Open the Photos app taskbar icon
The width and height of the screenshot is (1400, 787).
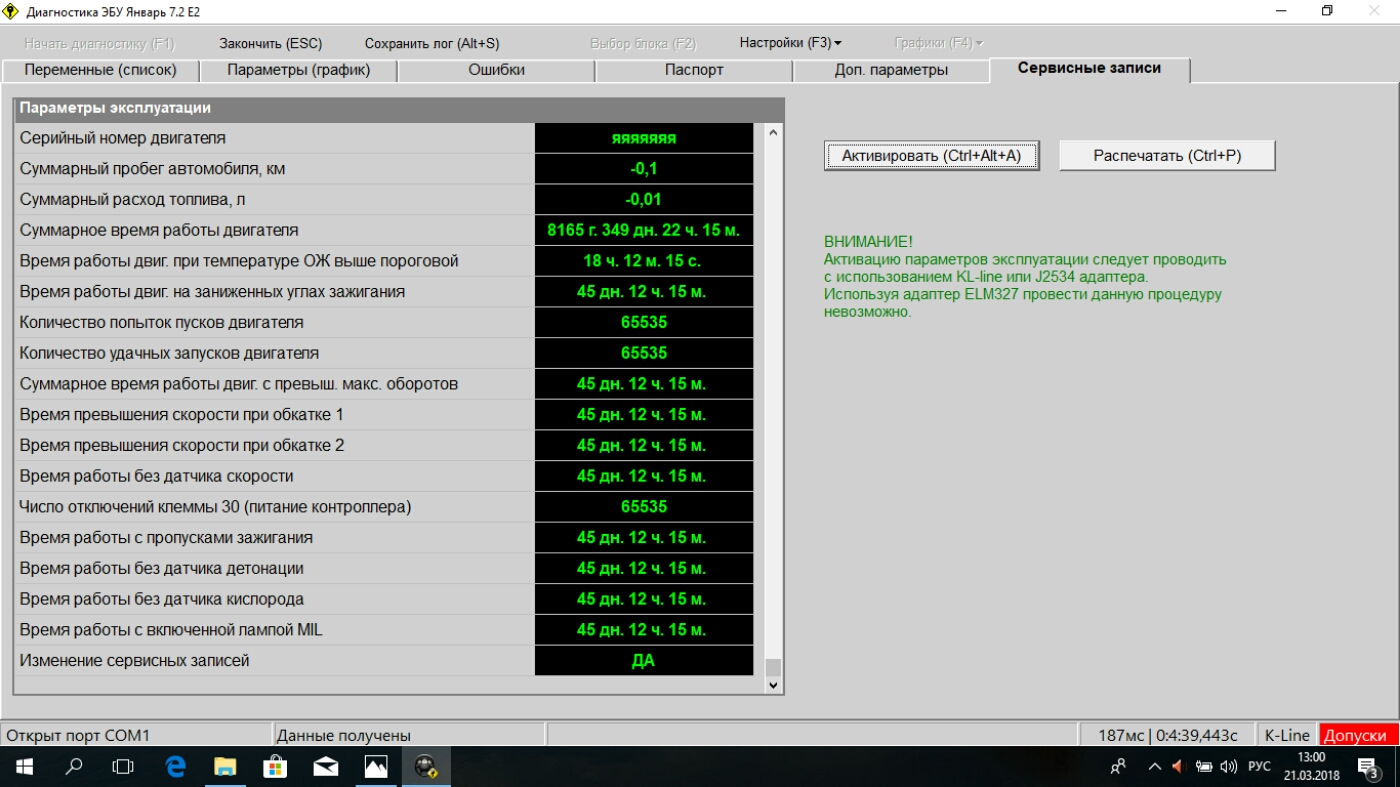tap(376, 767)
